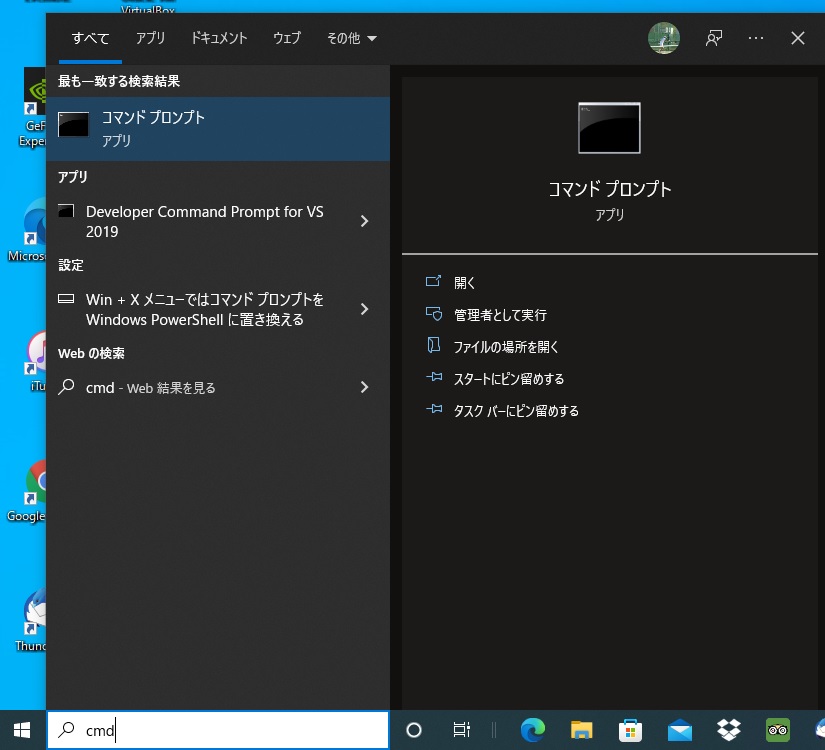Click the ファイルの場所を開く file icon

point(434,346)
